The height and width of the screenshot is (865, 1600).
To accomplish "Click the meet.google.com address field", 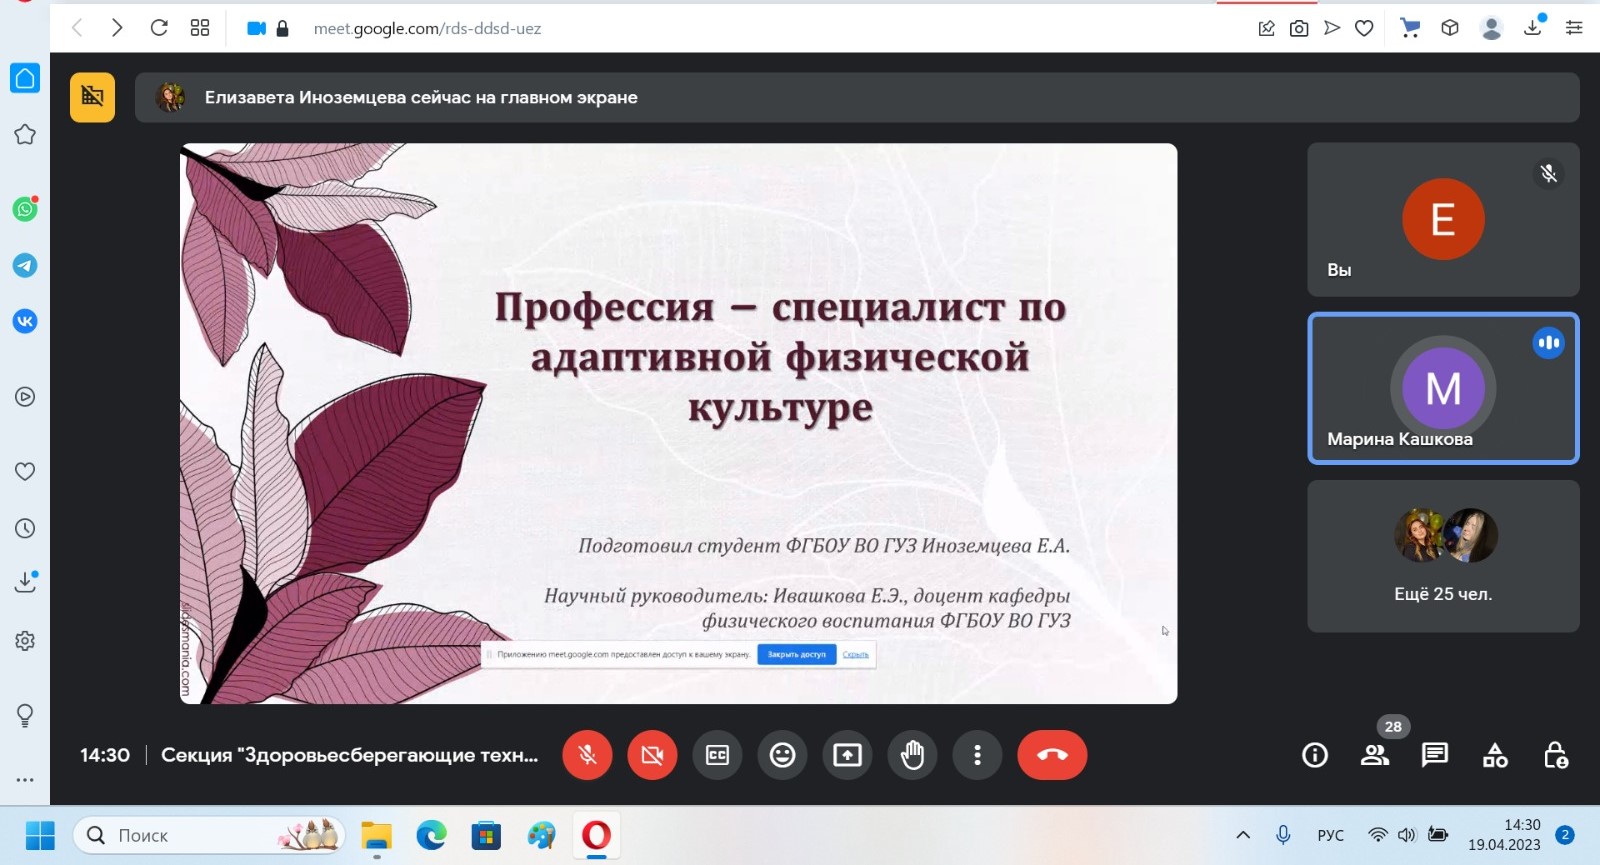I will pos(427,29).
